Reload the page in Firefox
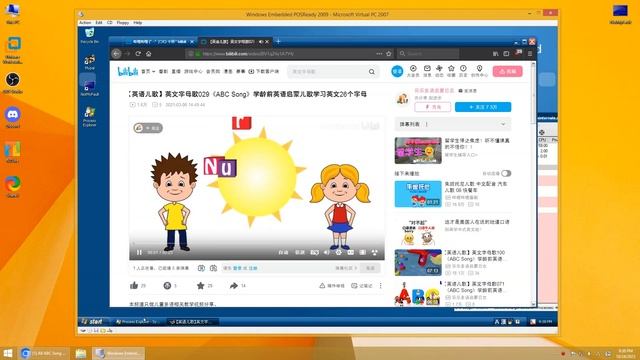Image resolution: width=640 pixels, height=360 pixels. click(138, 53)
